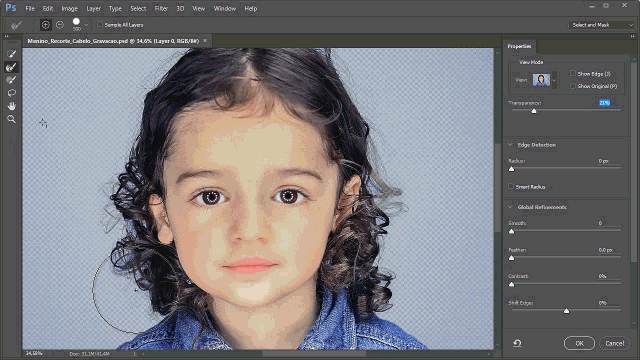
Task: Open the Edit menu
Action: click(x=48, y=8)
